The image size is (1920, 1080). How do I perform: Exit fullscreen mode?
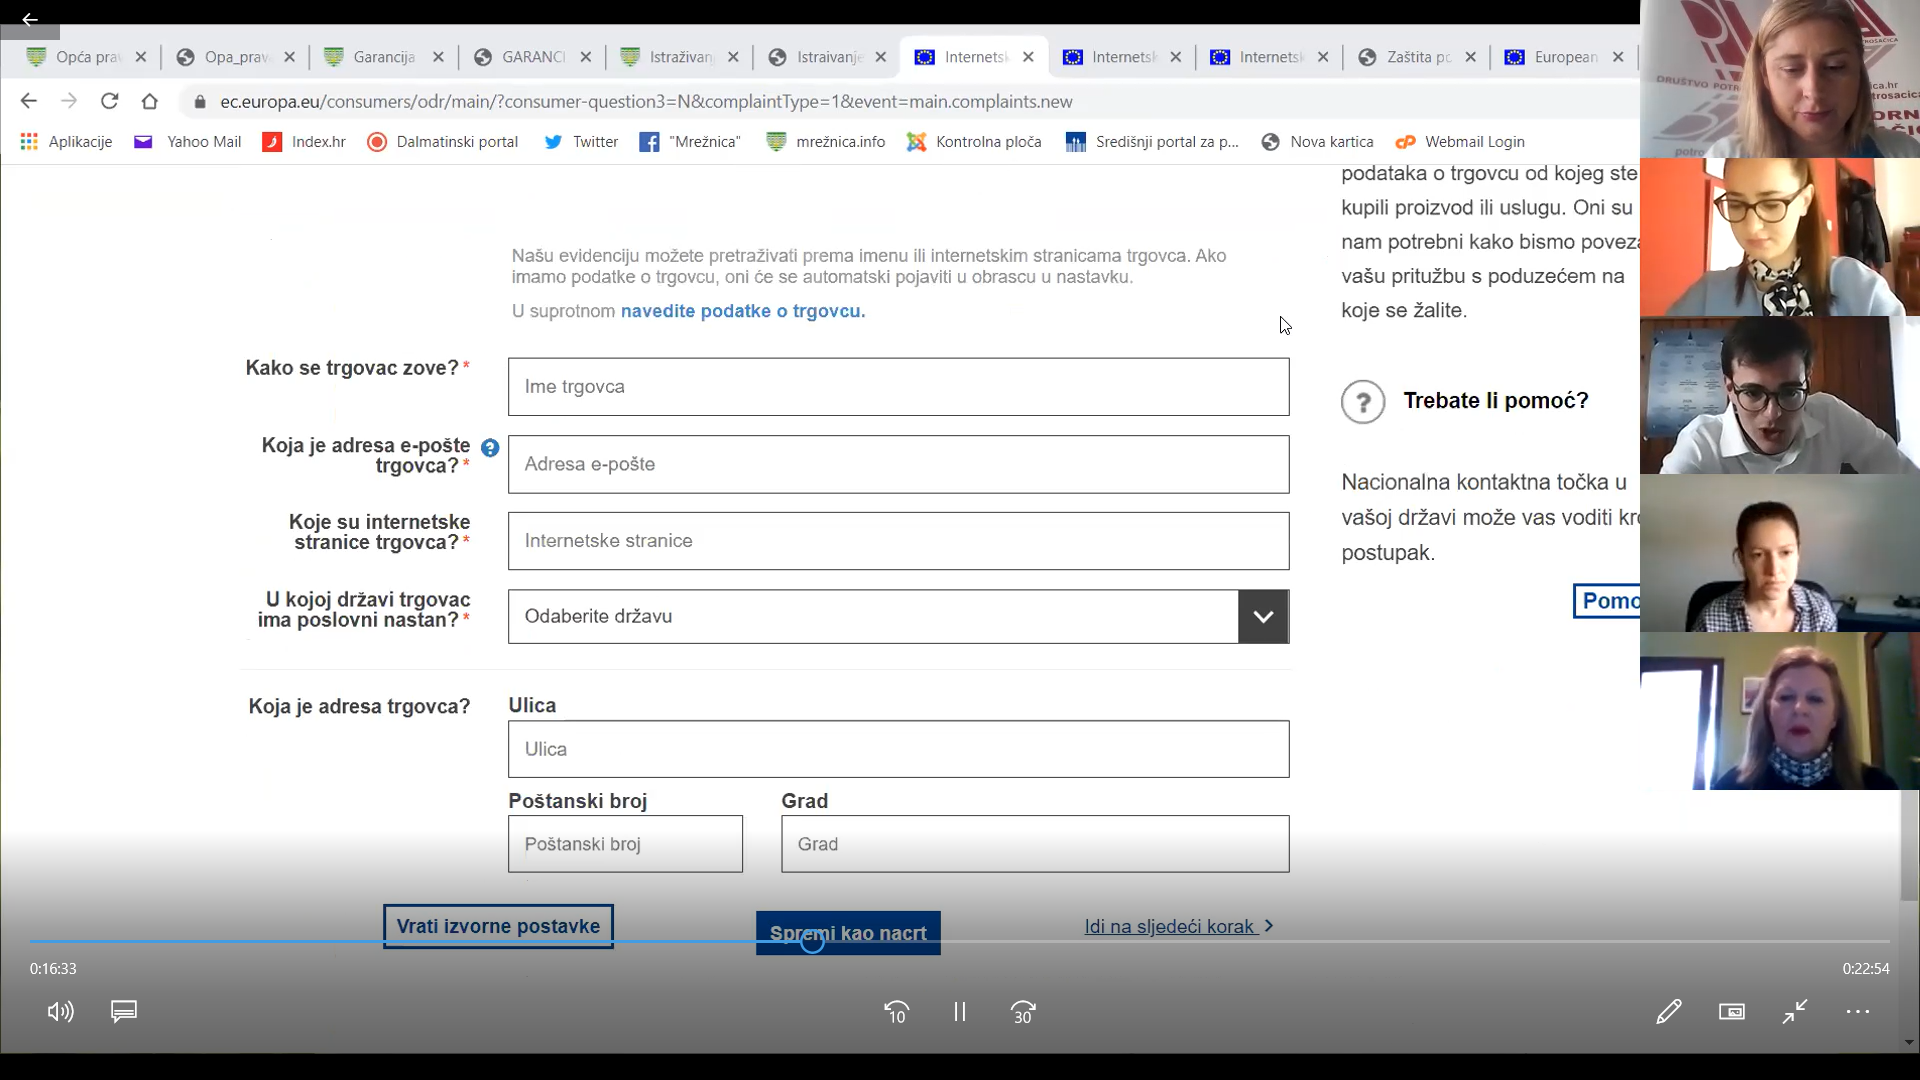coord(1795,1012)
